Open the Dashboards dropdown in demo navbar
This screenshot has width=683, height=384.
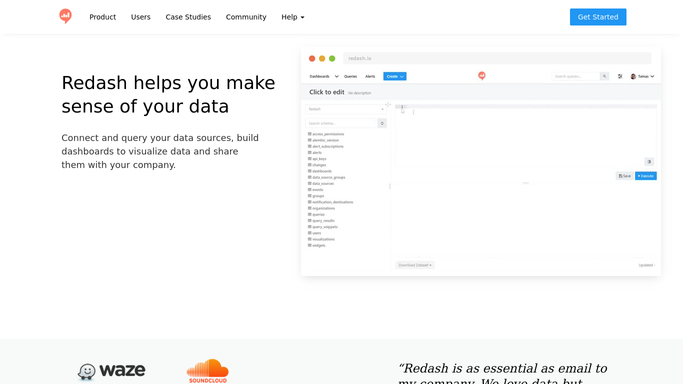point(324,76)
